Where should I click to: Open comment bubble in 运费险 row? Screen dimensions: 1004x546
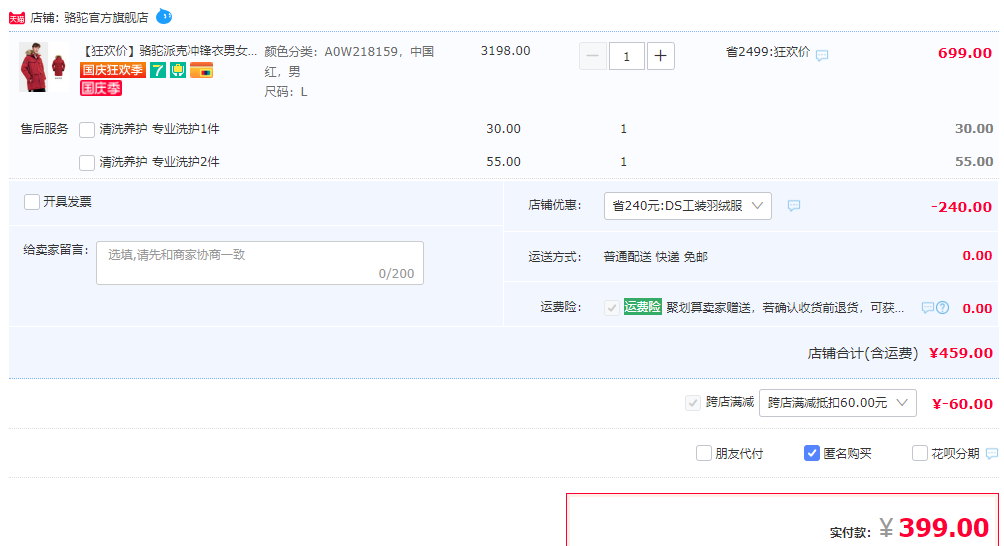click(927, 308)
